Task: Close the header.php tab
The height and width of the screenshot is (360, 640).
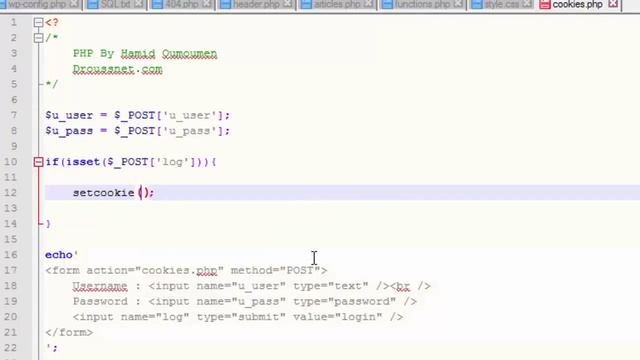Action: click(x=287, y=4)
